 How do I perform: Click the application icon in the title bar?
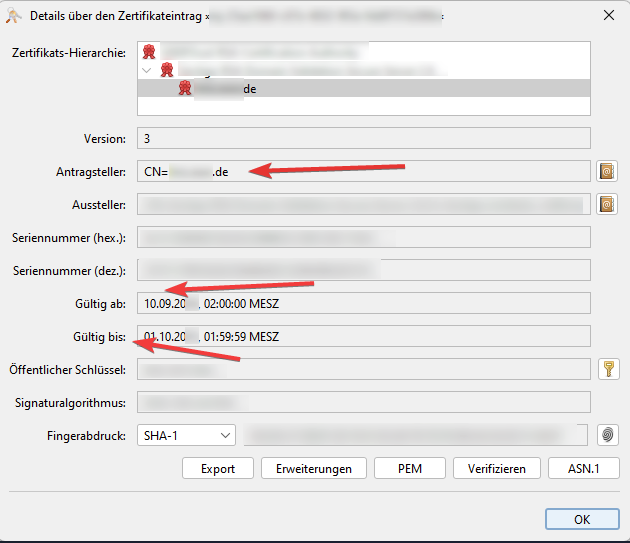pyautogui.click(x=14, y=15)
